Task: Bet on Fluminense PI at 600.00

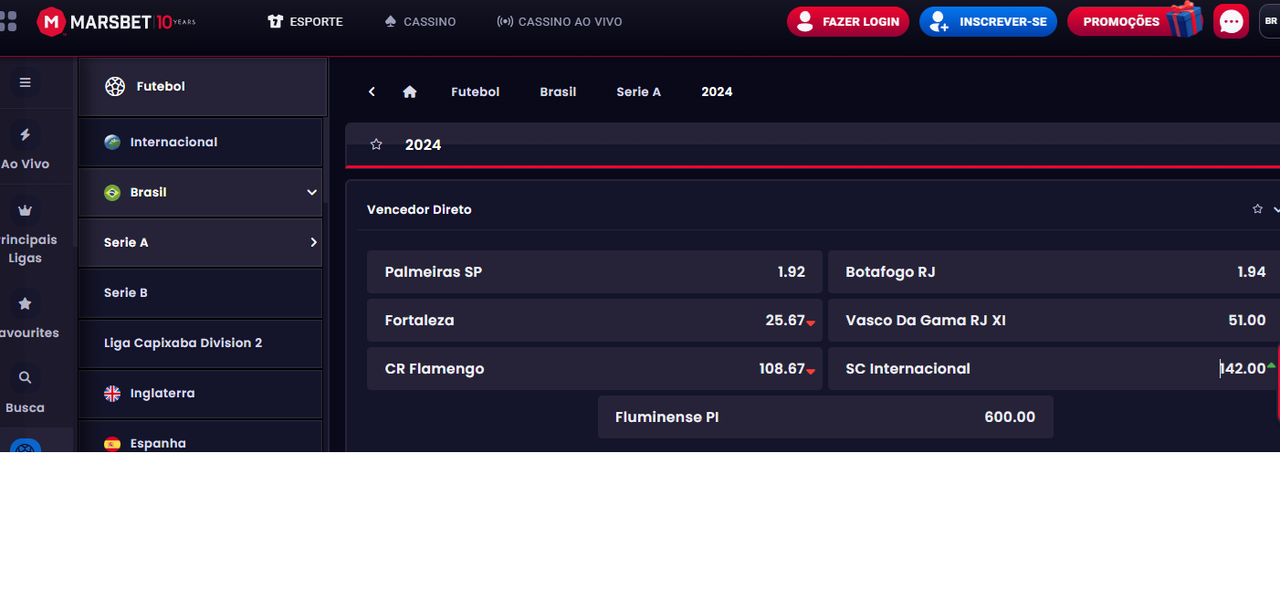Action: 825,417
